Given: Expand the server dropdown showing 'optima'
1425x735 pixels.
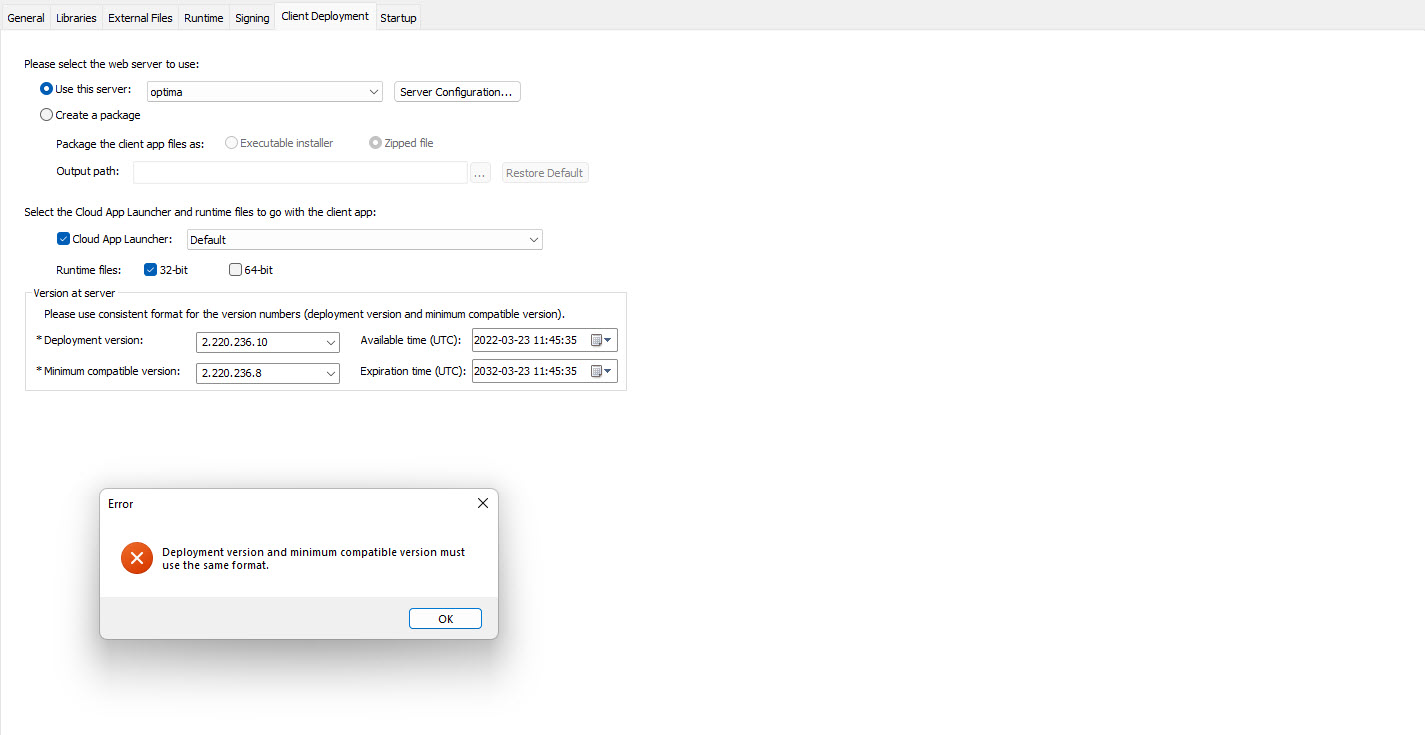Looking at the screenshot, I should pos(374,92).
